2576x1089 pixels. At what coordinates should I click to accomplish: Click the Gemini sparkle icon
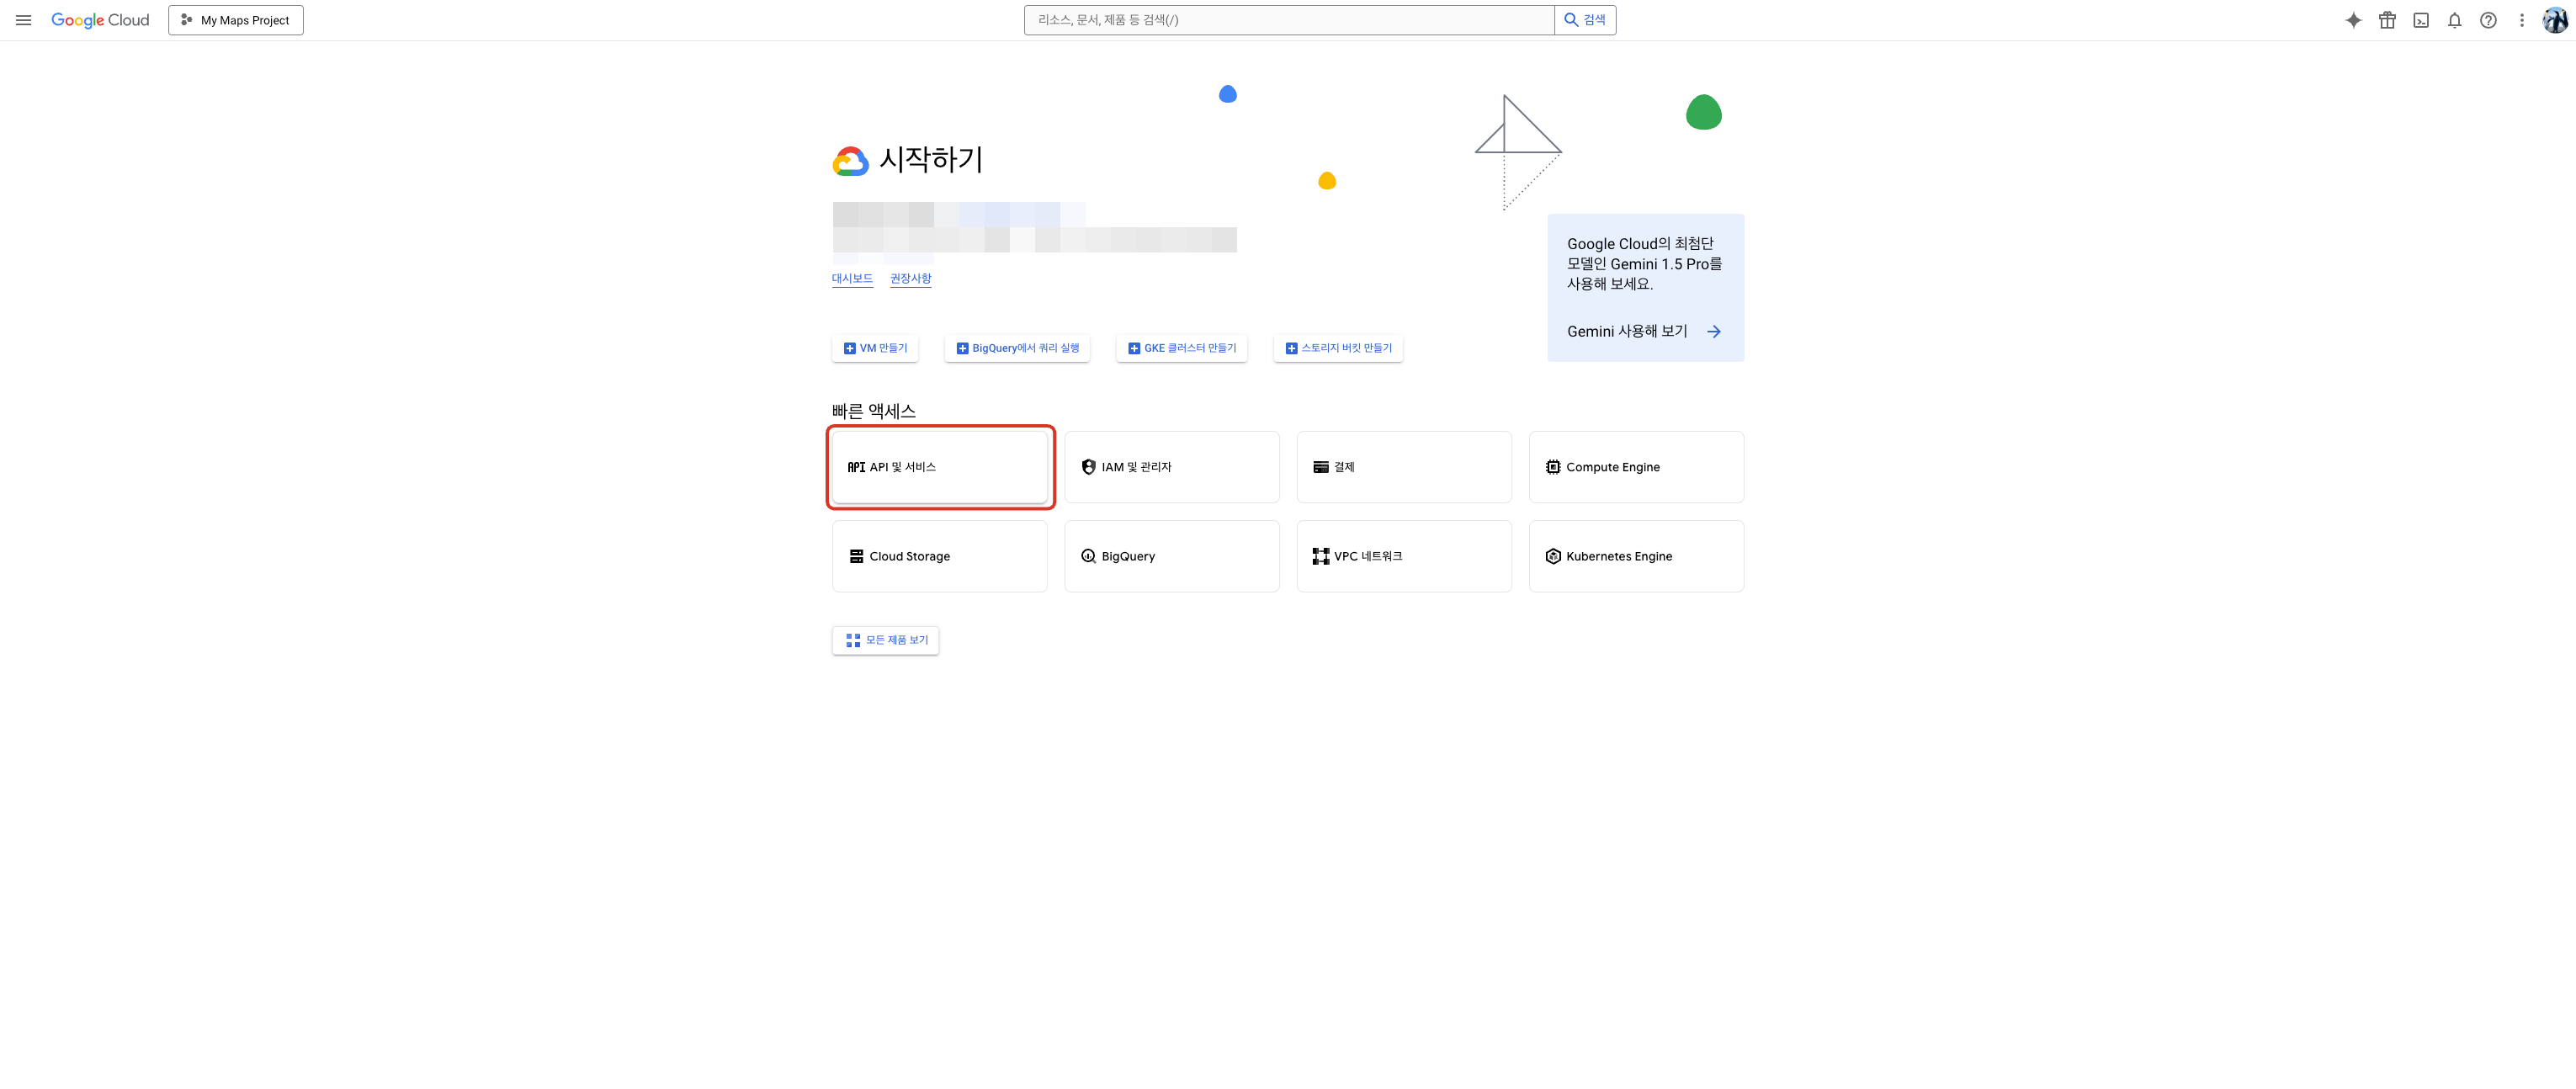click(x=2353, y=20)
